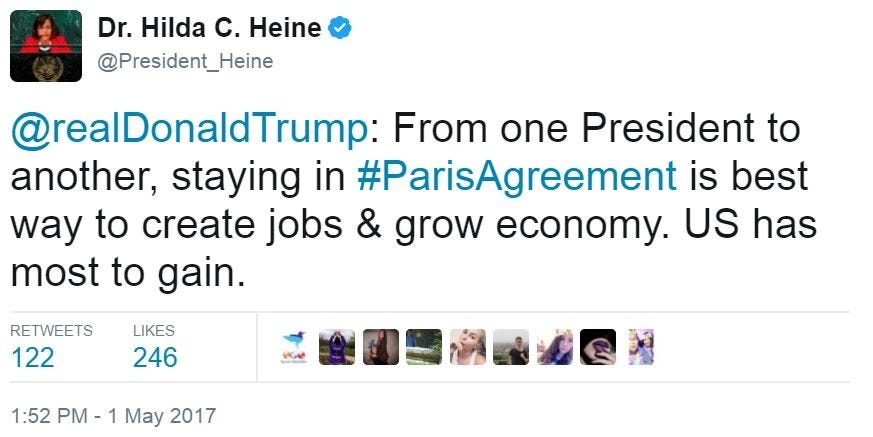The image size is (873, 437).
Task: Click the black-background liker avatar
Action: click(x=598, y=346)
